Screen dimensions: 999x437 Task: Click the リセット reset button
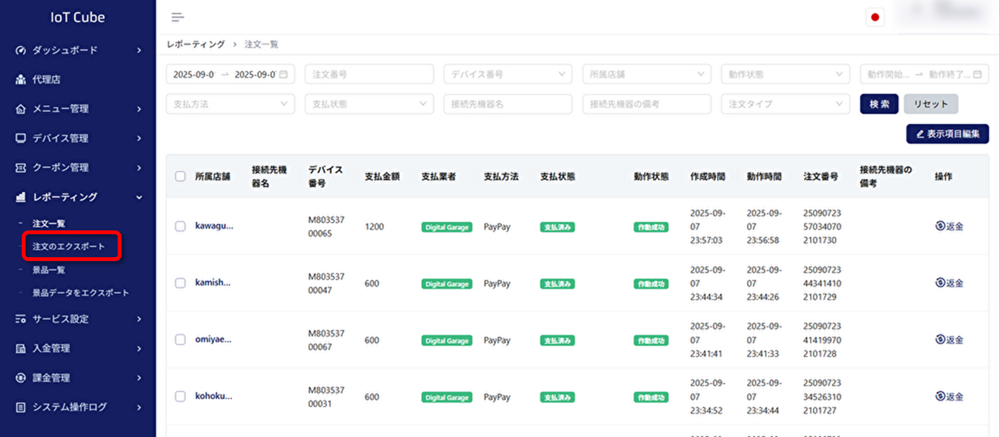tap(930, 104)
